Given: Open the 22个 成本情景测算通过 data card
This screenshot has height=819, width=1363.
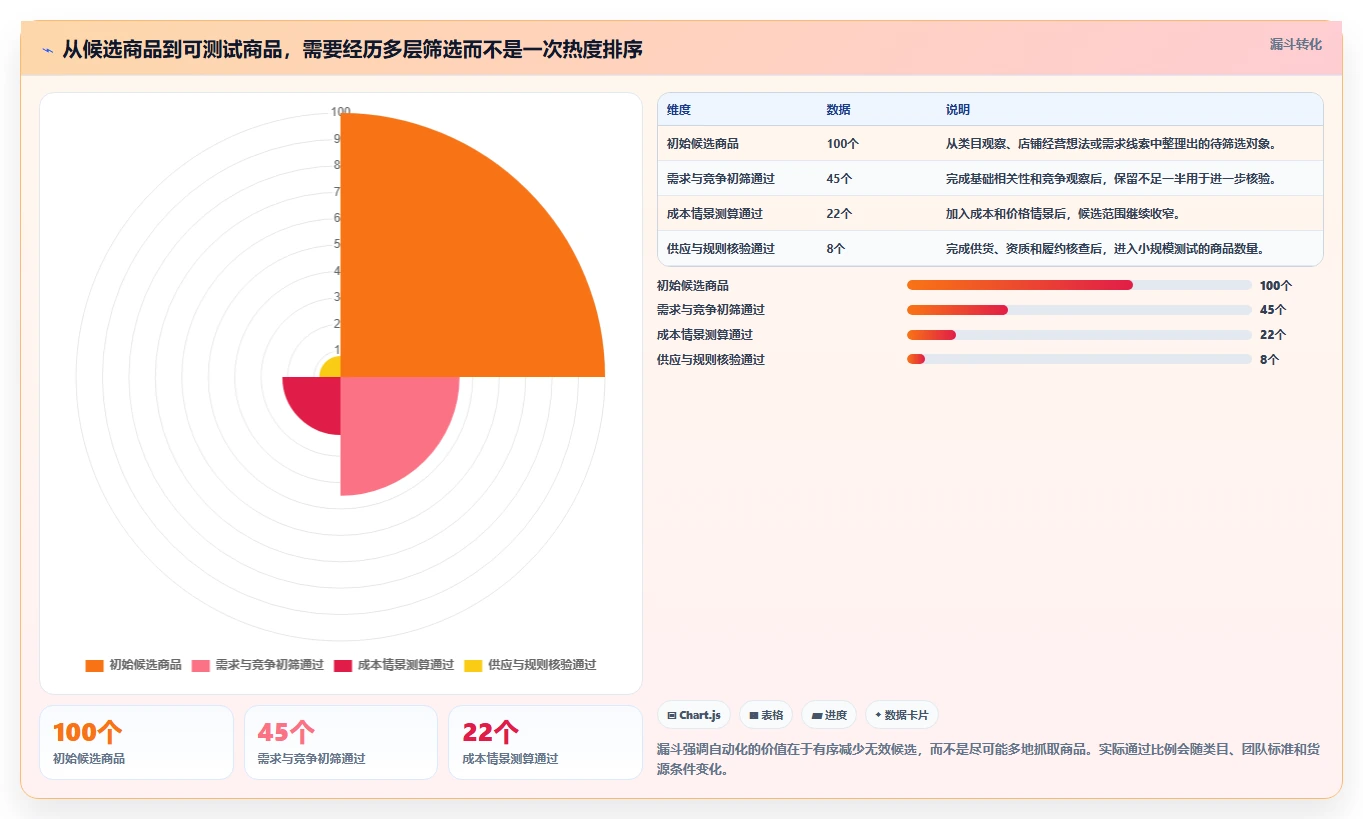Looking at the screenshot, I should (545, 742).
